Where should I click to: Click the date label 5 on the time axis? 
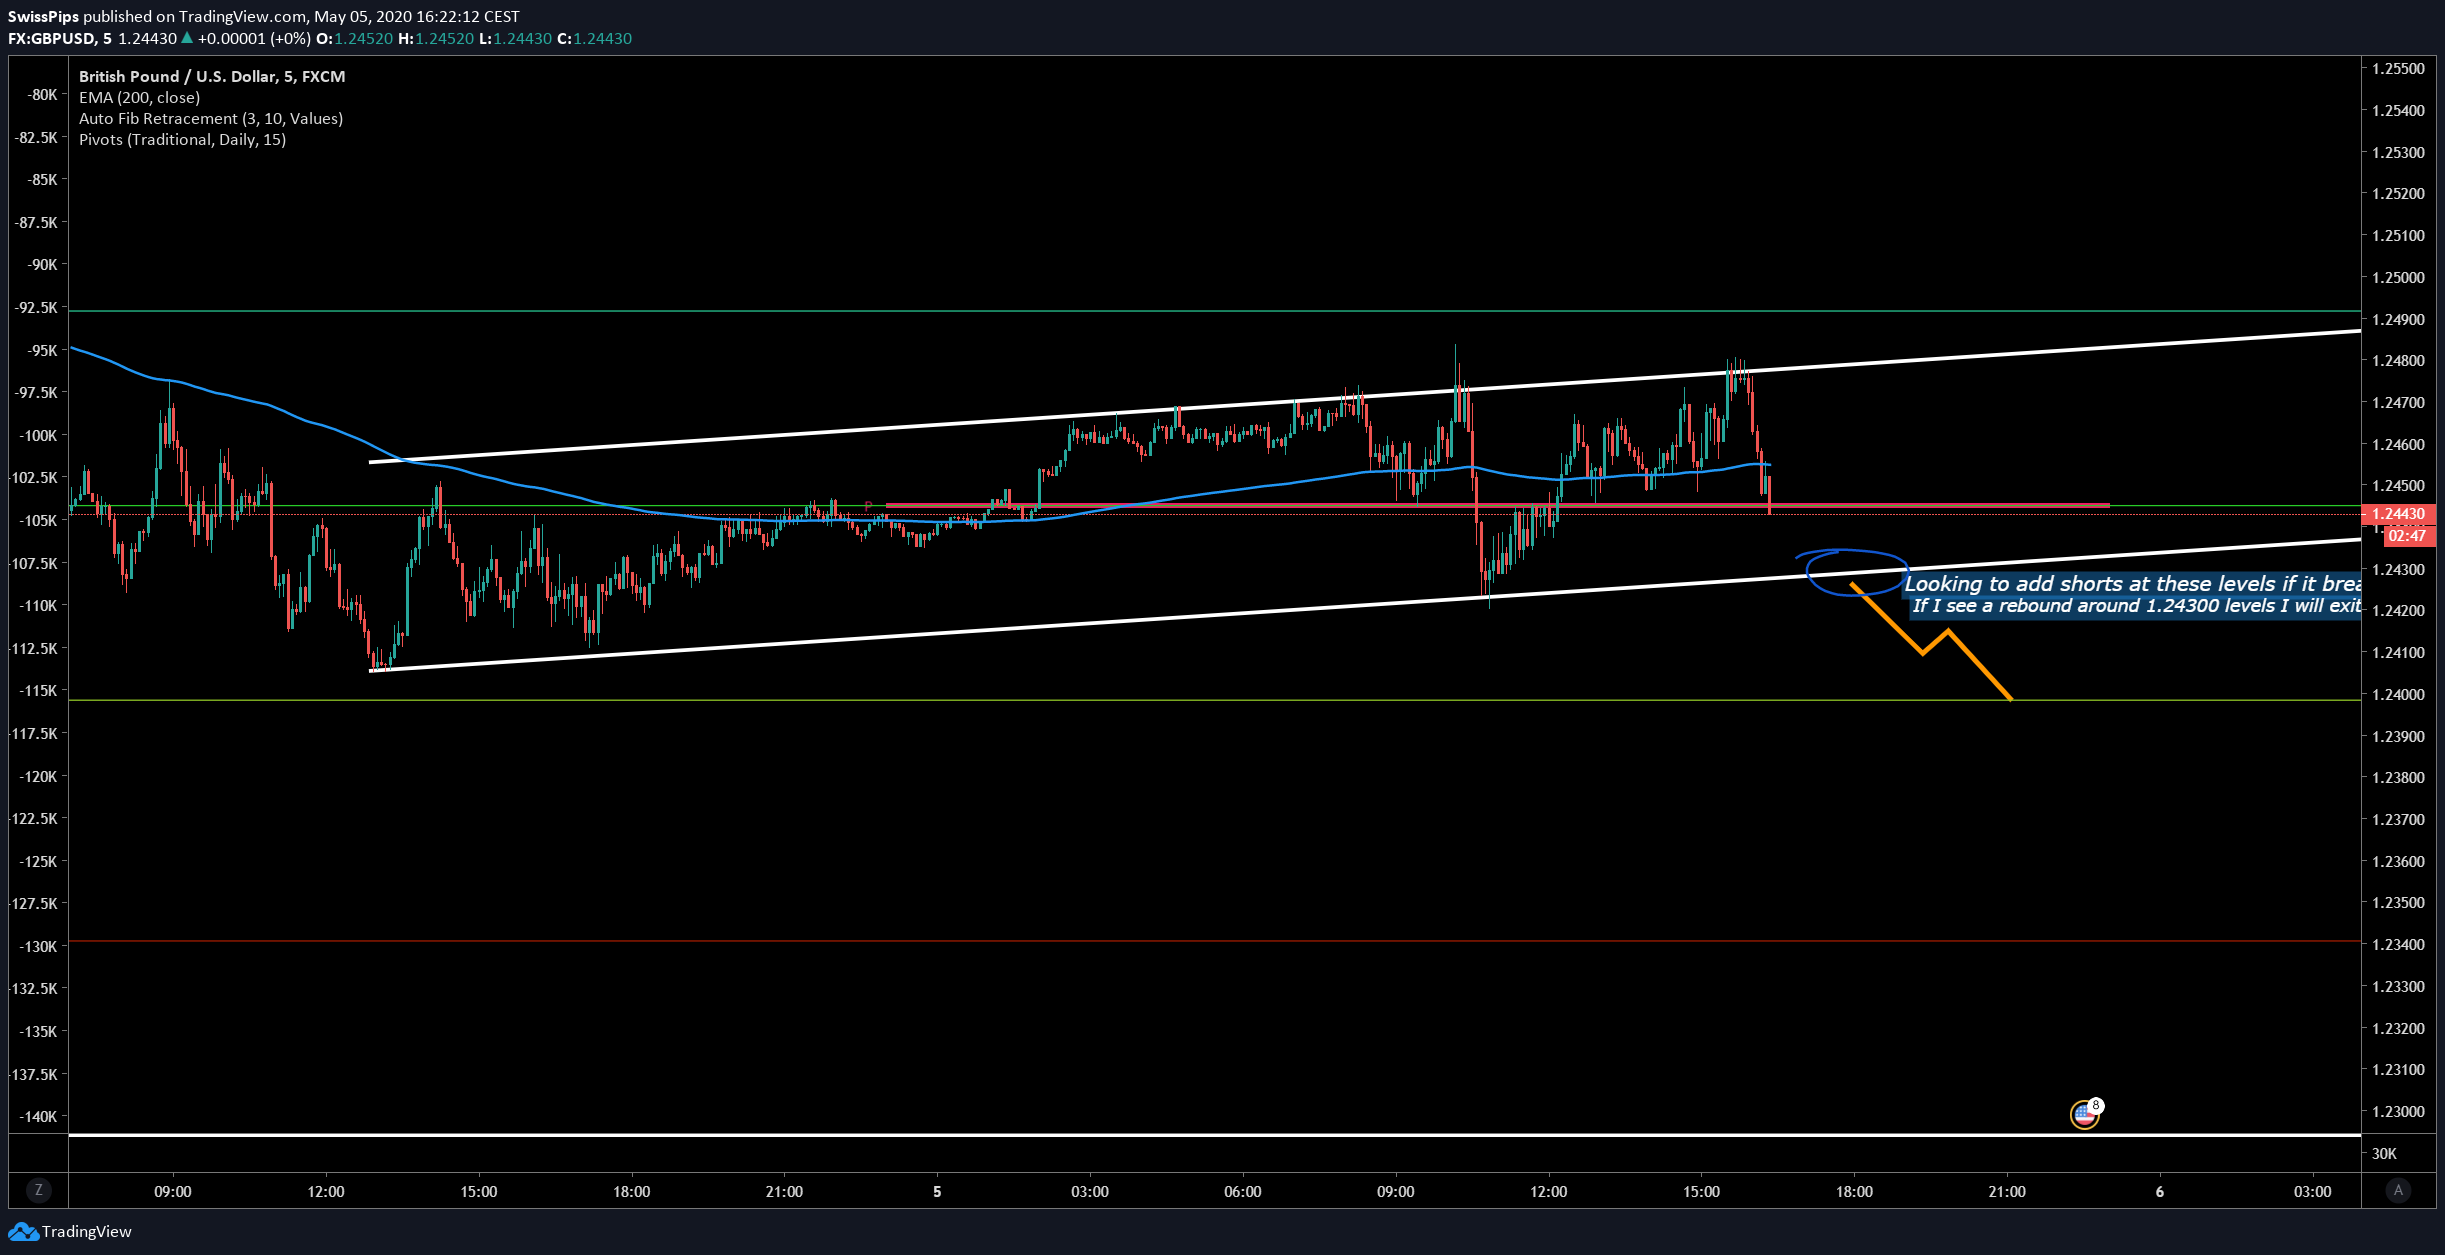[x=937, y=1191]
